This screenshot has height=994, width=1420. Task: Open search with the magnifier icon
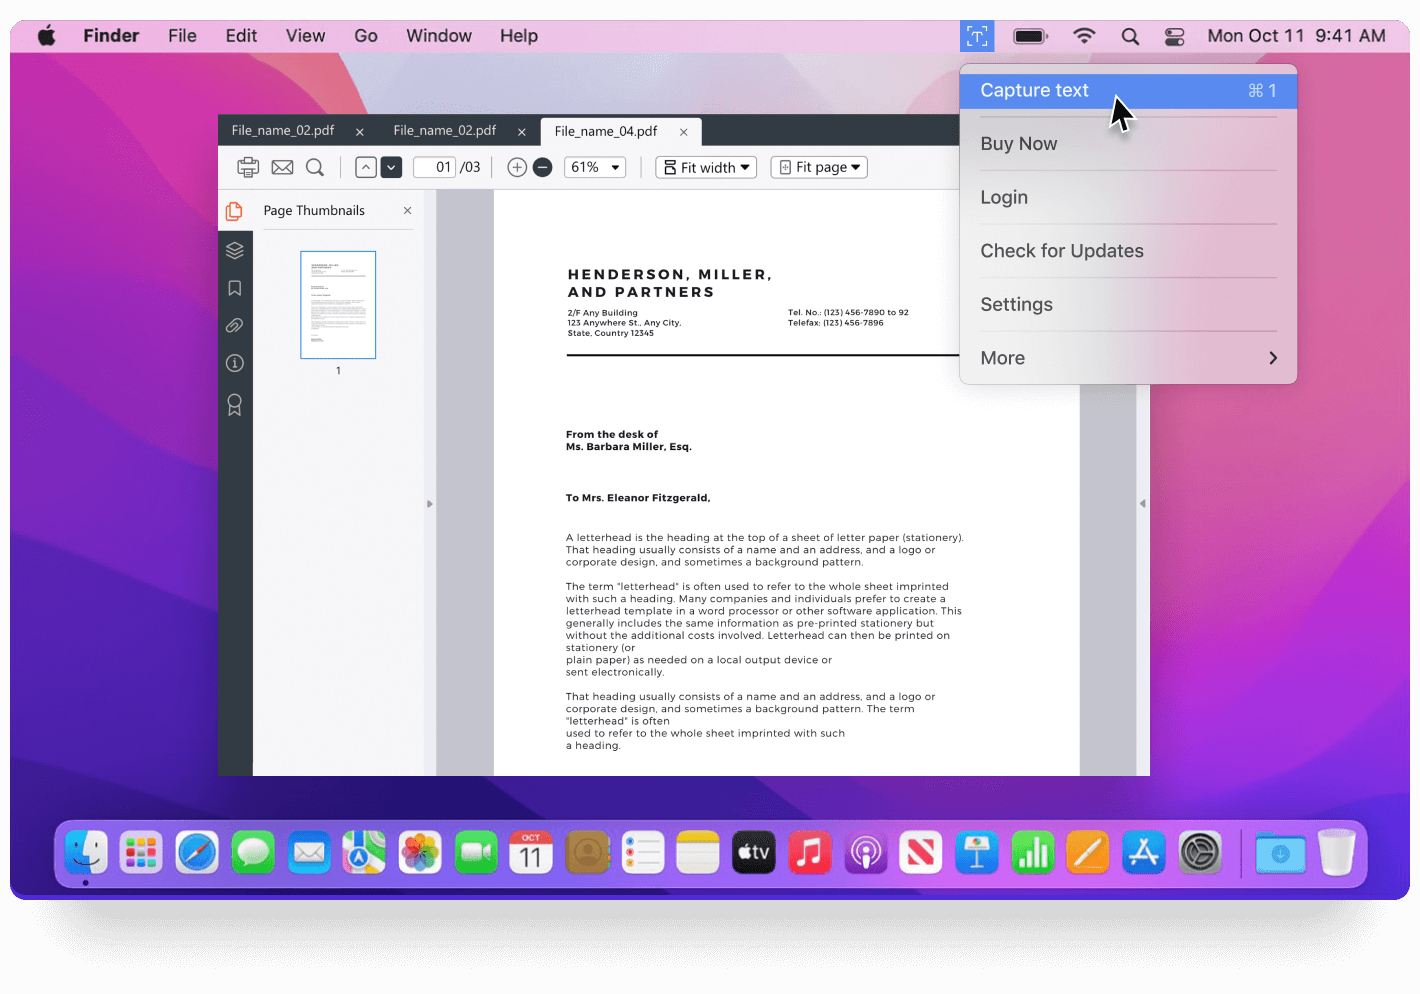click(x=315, y=167)
